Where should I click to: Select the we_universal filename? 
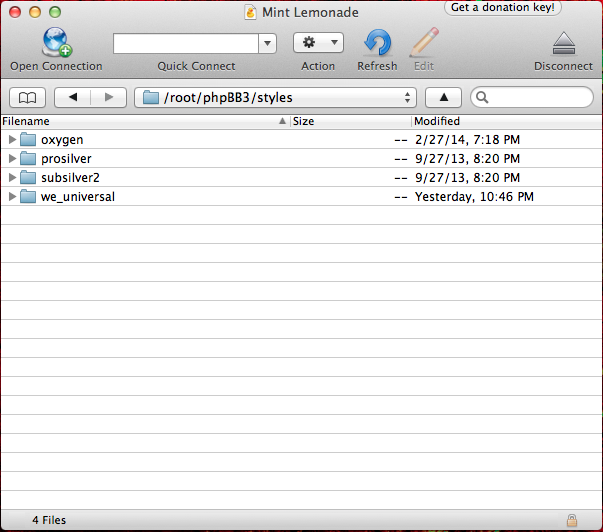[x=78, y=197]
